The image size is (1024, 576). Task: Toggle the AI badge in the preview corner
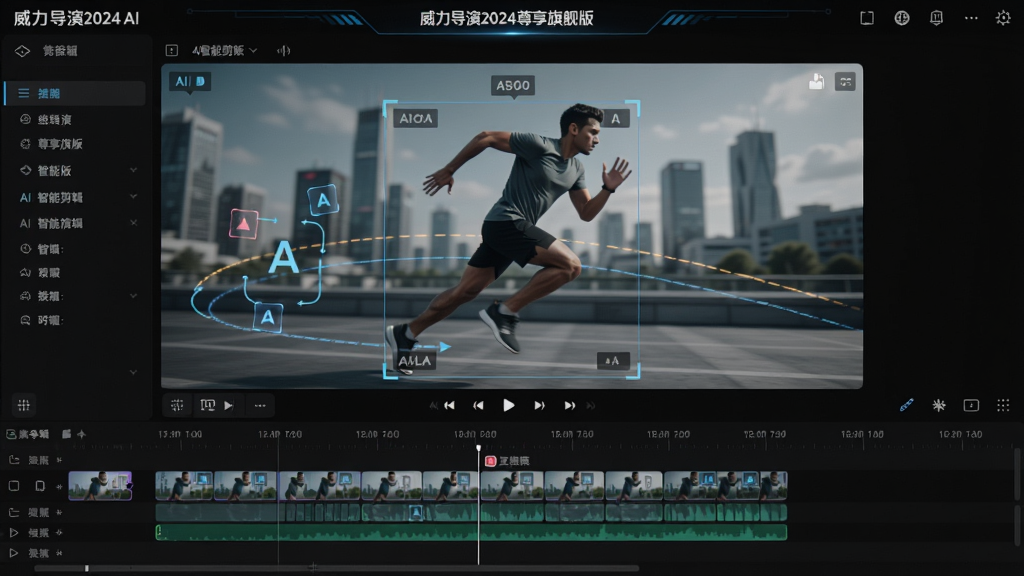pos(190,82)
